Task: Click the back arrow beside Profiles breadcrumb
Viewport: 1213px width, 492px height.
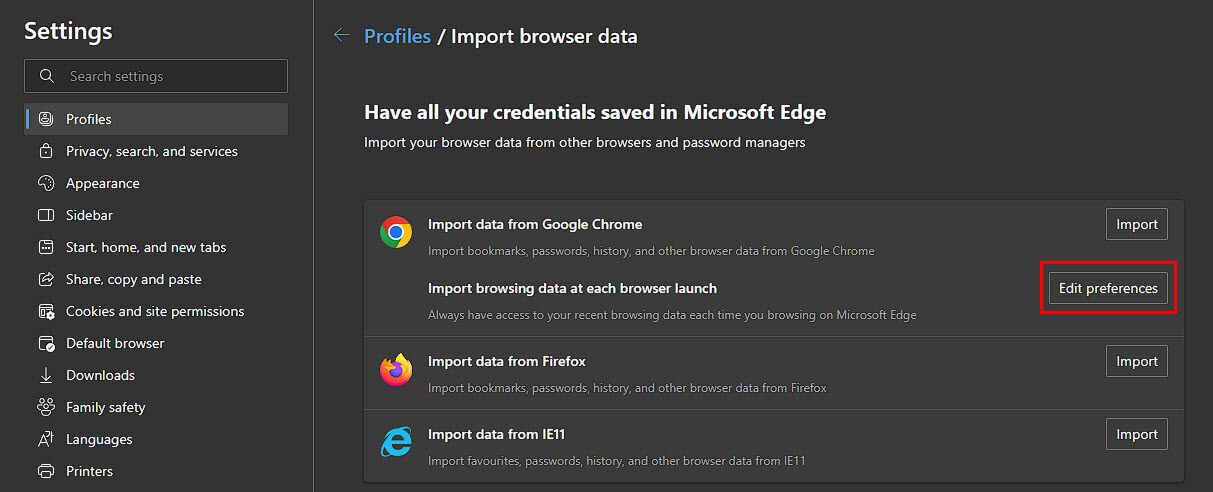Action: [342, 36]
